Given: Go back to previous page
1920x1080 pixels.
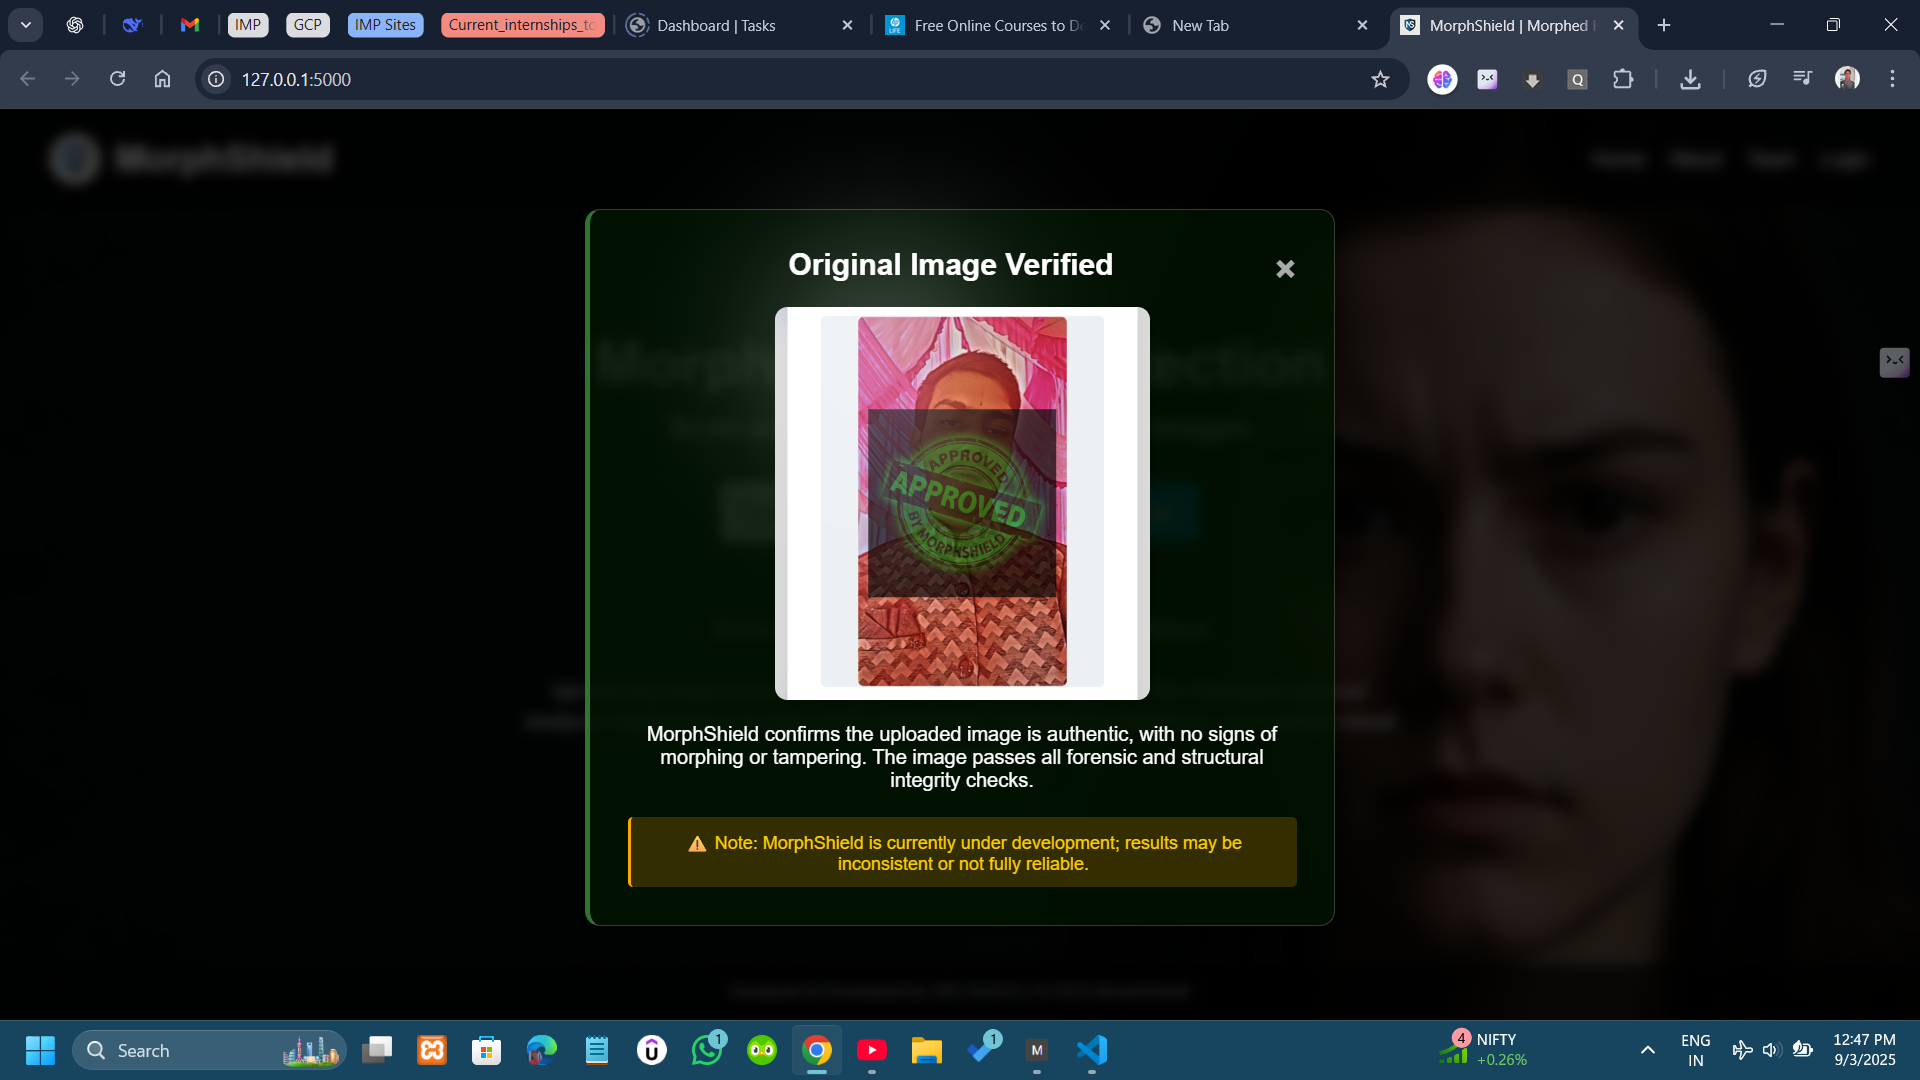Looking at the screenshot, I should [28, 79].
